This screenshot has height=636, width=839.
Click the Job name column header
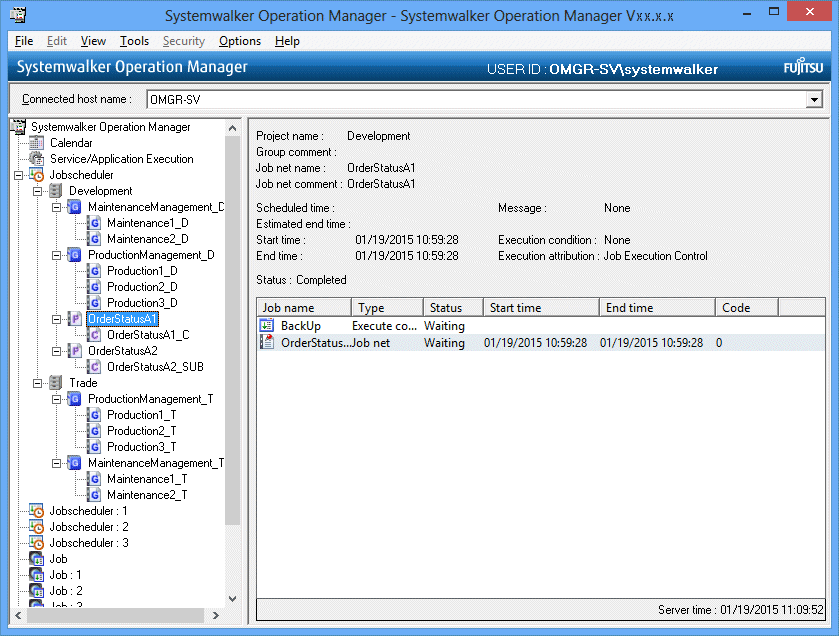tap(304, 307)
